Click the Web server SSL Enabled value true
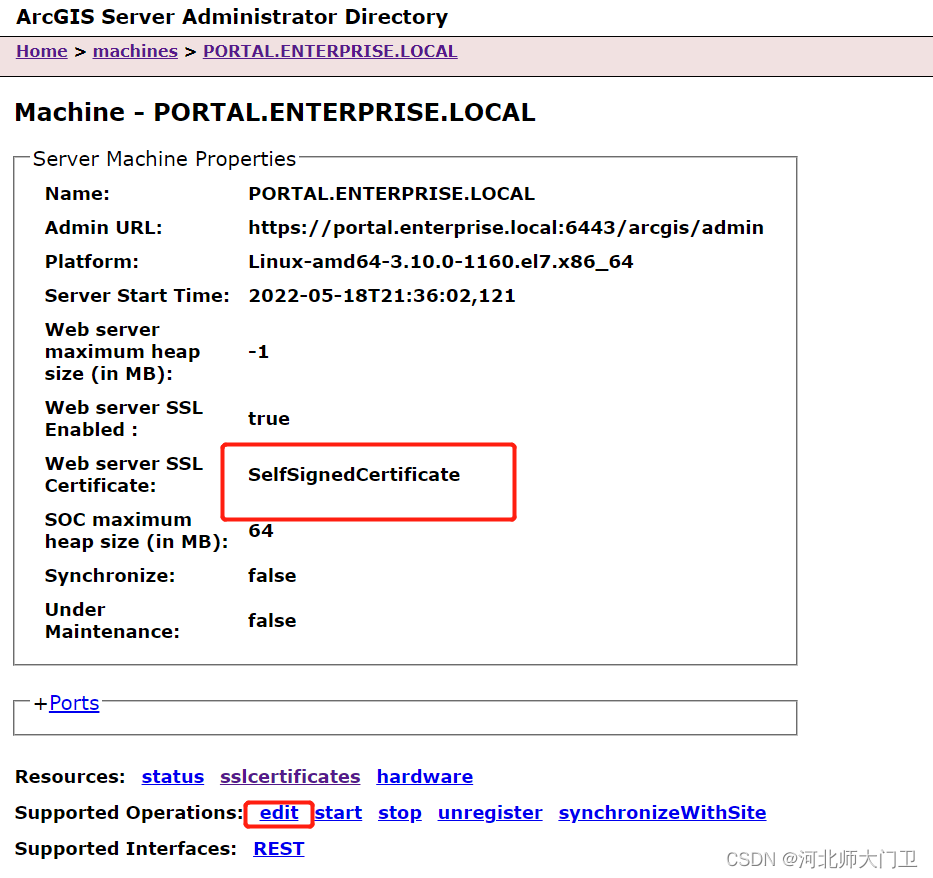 (269, 419)
